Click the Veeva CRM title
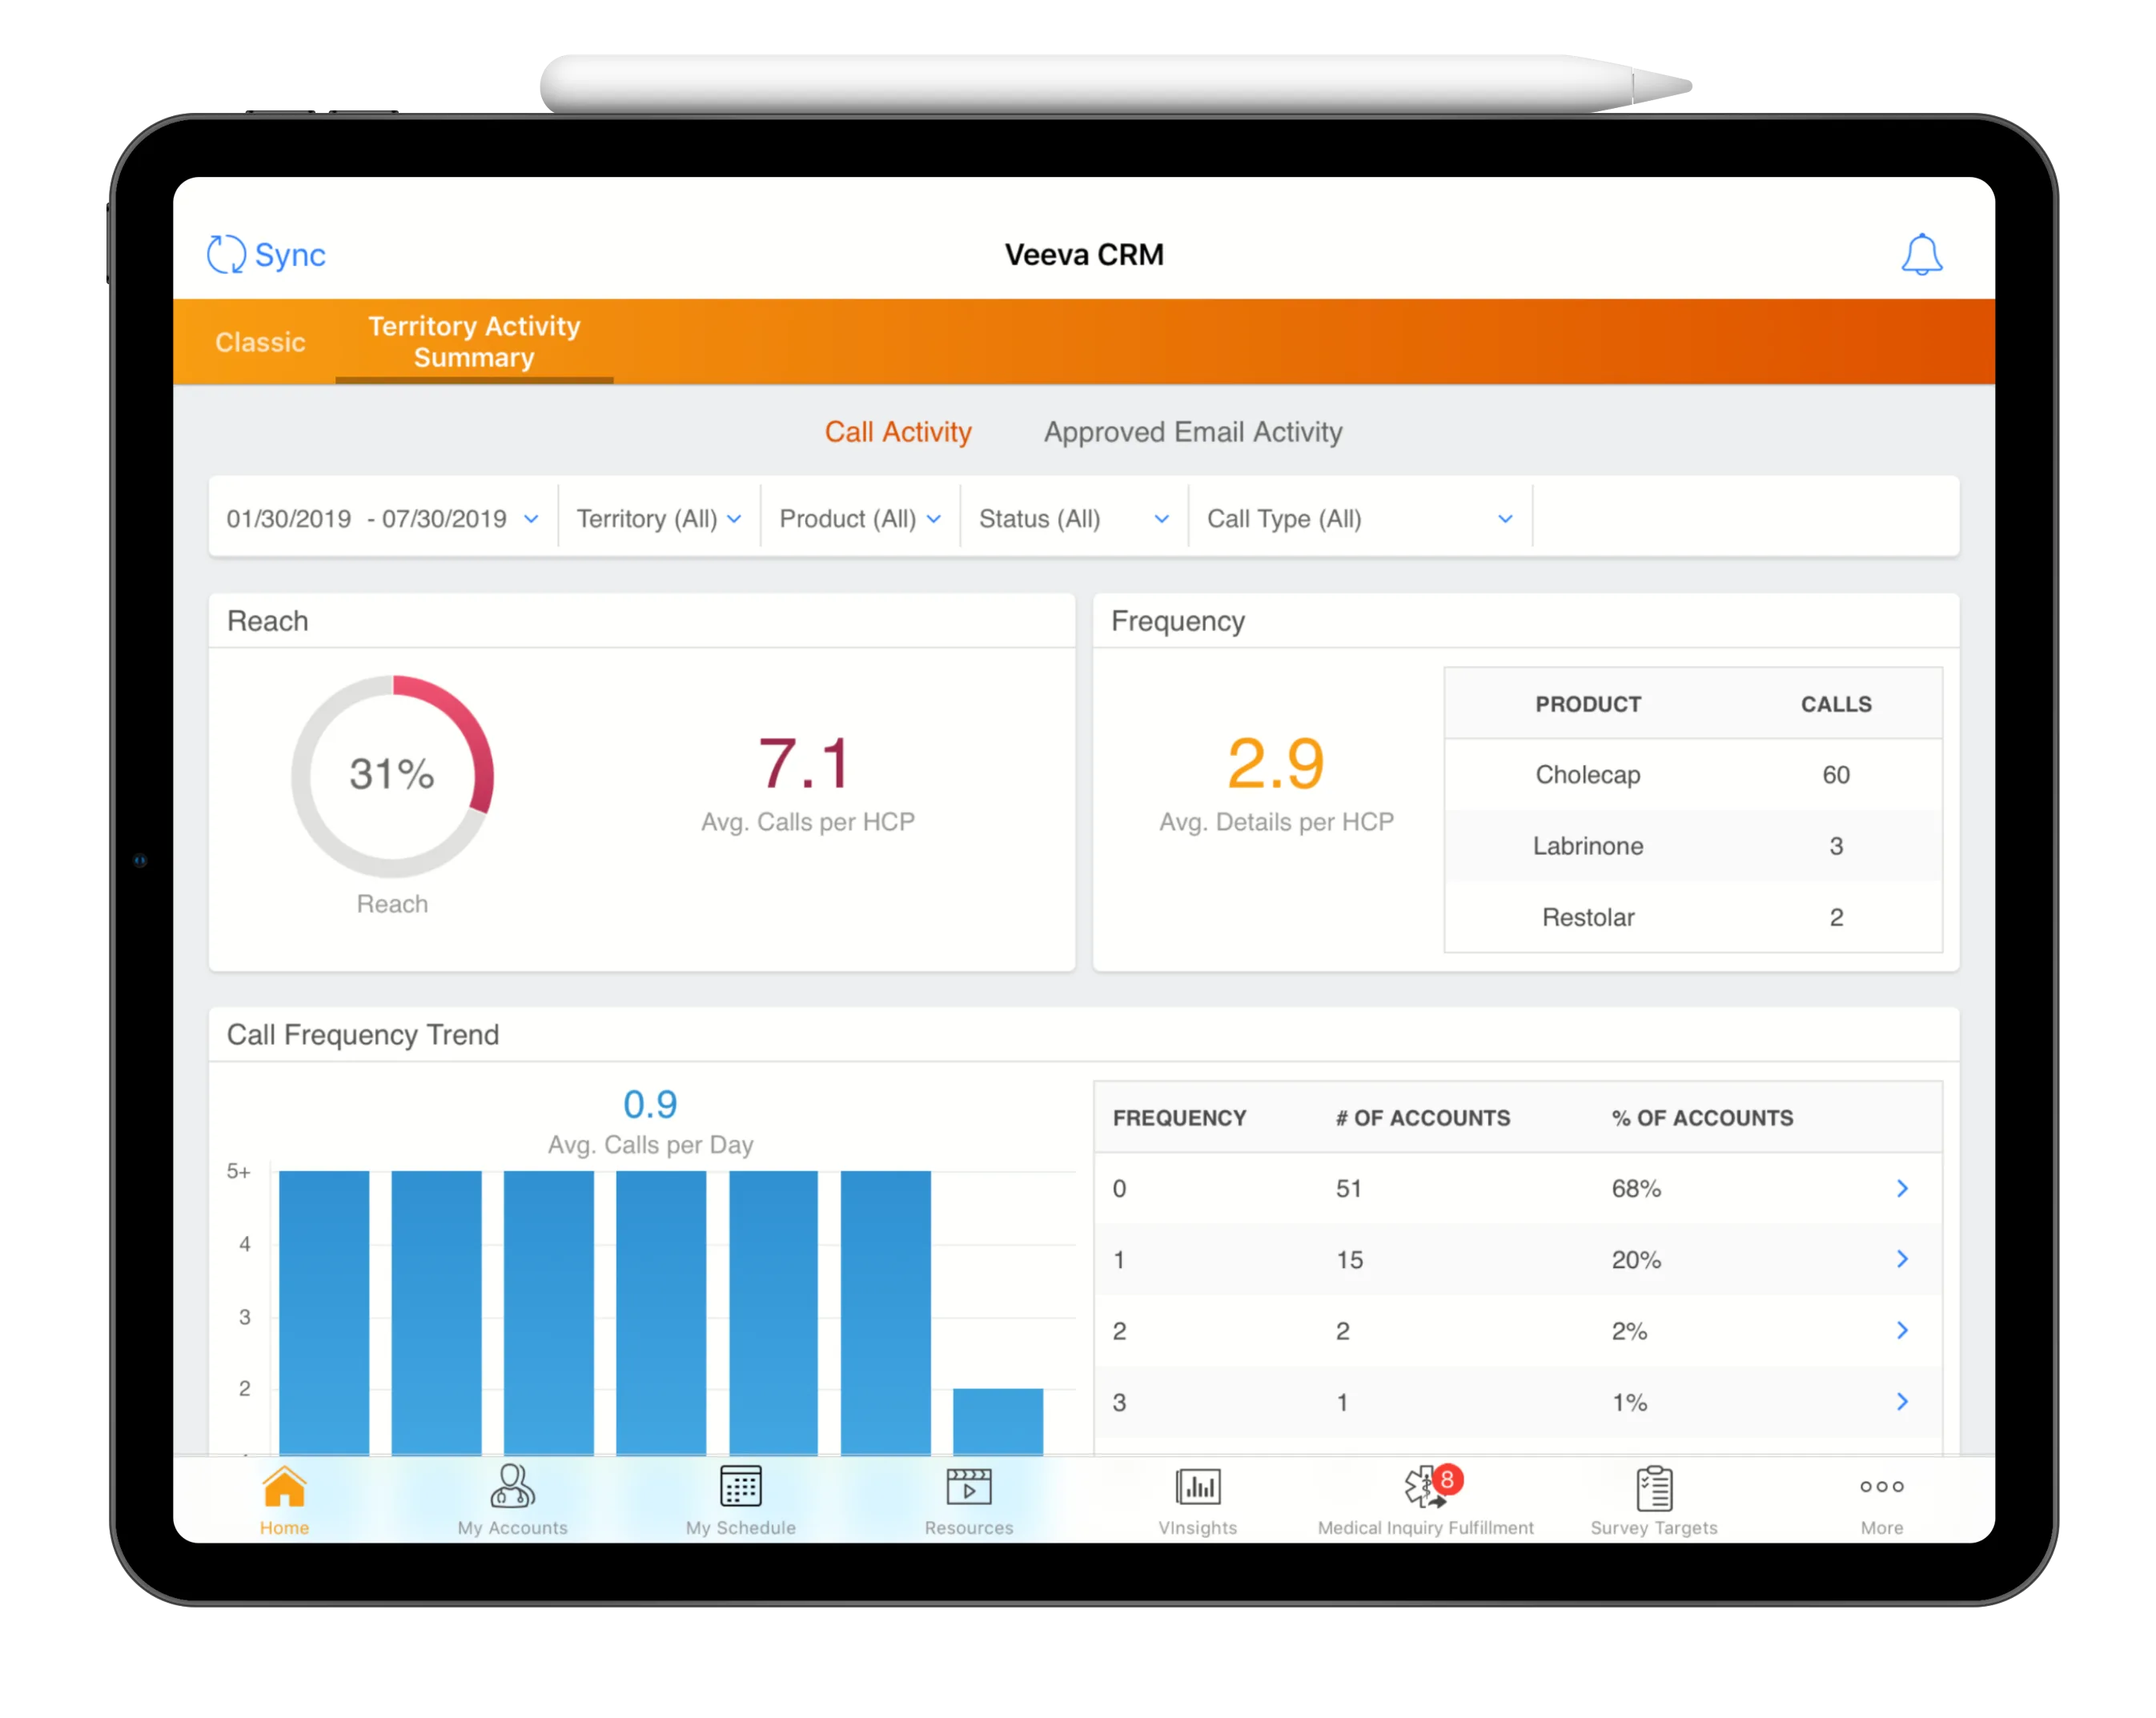The image size is (2156, 1718). (1084, 255)
